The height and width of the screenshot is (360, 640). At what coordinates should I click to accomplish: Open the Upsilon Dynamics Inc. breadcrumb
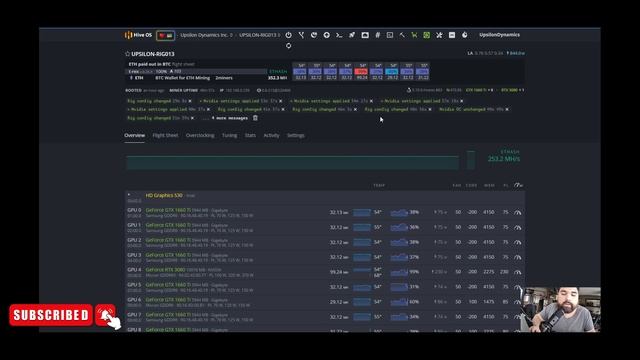(x=204, y=35)
